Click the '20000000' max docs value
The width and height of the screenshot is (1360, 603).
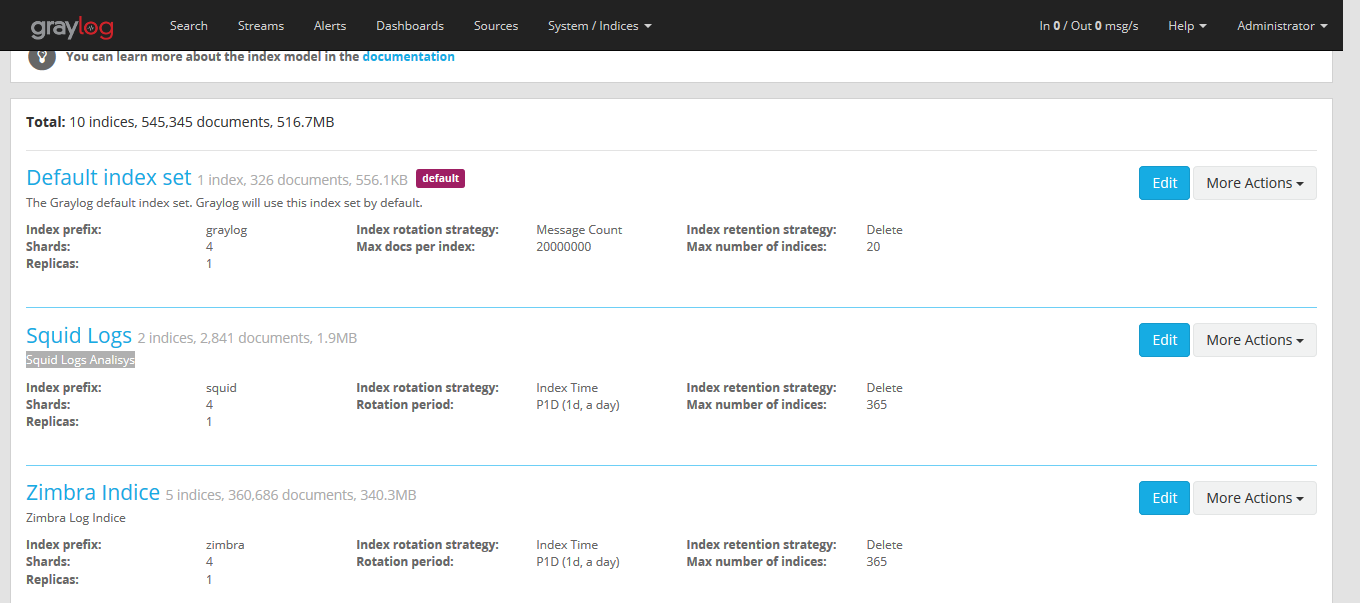[x=564, y=247]
